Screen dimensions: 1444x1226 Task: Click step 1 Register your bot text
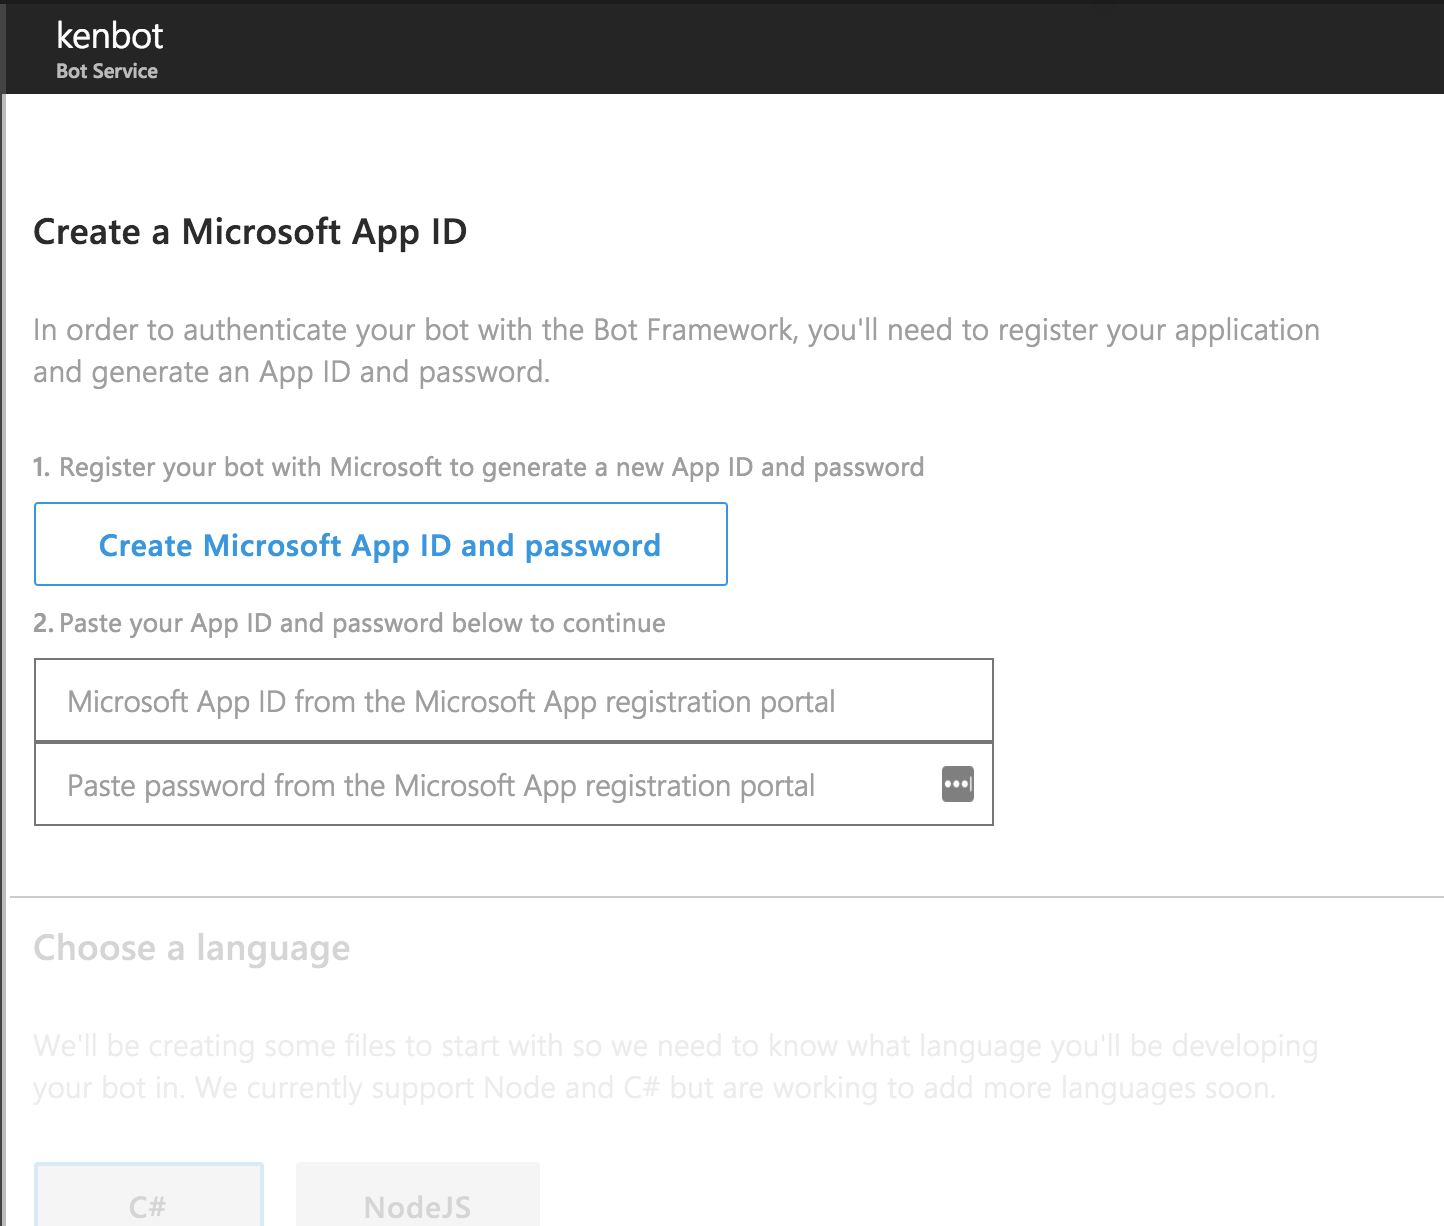click(479, 467)
